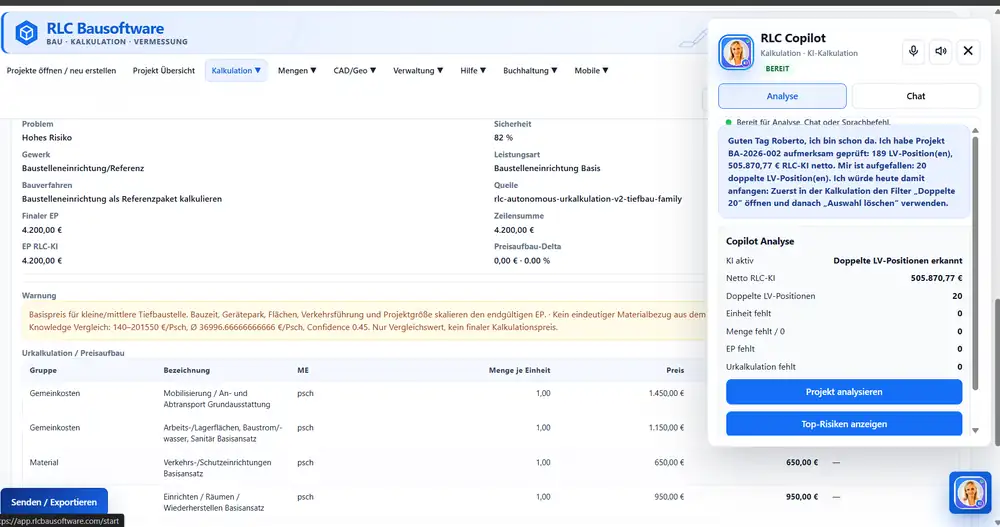Click 'Doppelte LV-Positionen' analysis row
The image size is (1000, 527).
[844, 296]
